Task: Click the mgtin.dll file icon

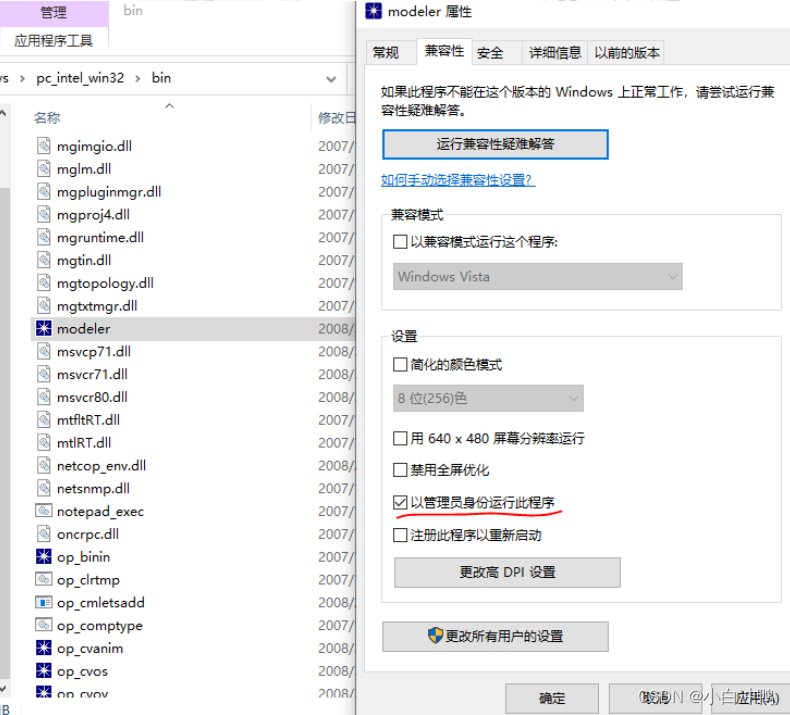Action: 44,260
